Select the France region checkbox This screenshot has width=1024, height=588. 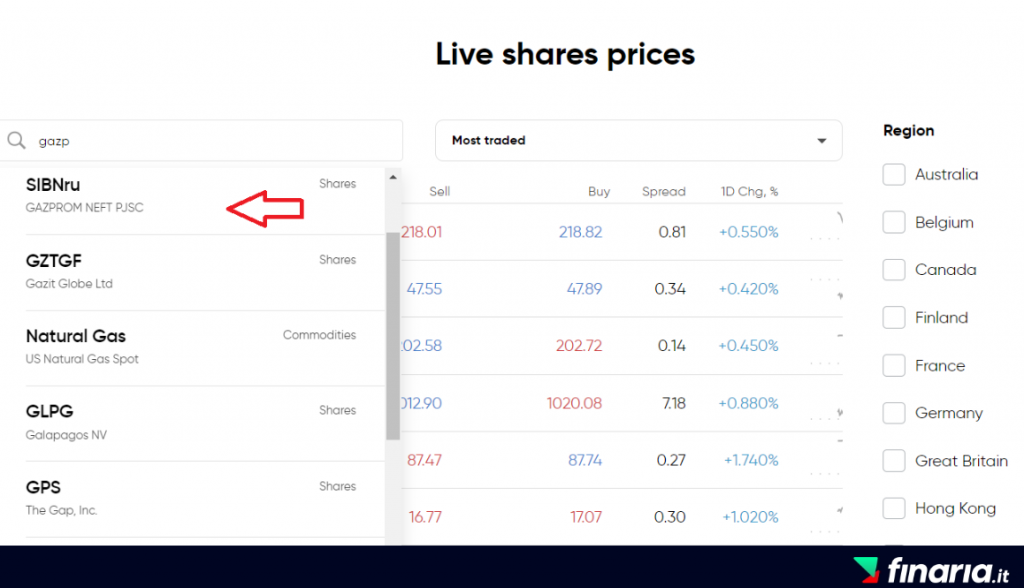(894, 366)
